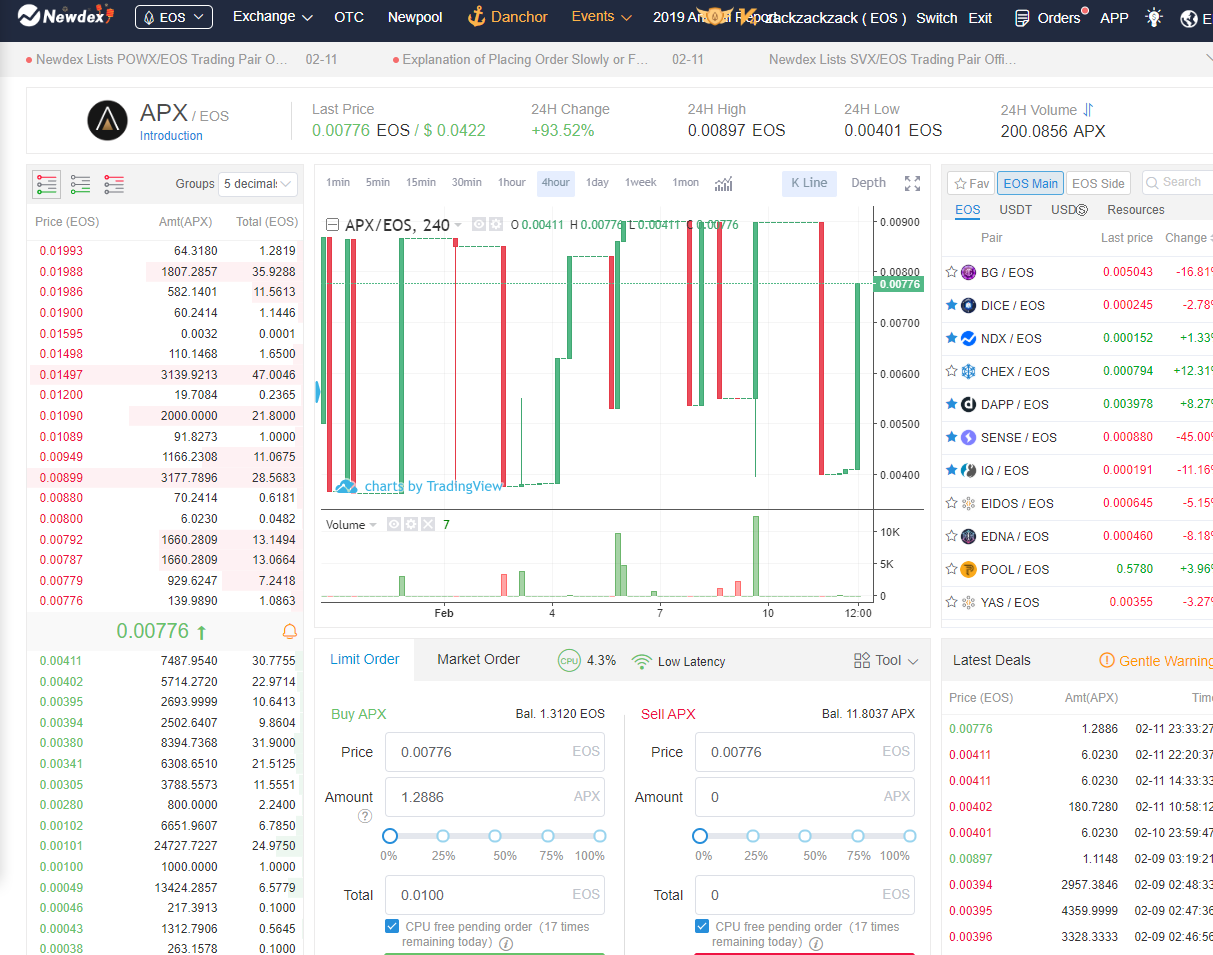Collapse the APX/EOS chart legend box
The height and width of the screenshot is (955, 1213).
point(333,225)
